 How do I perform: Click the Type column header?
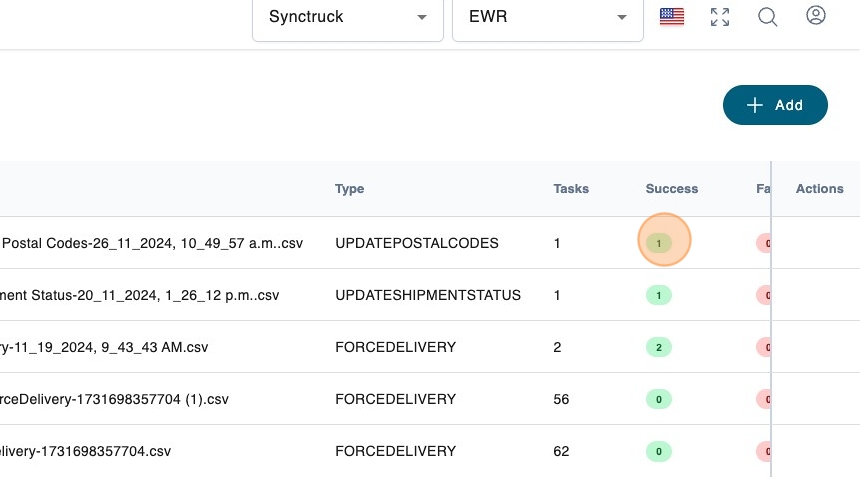click(350, 189)
